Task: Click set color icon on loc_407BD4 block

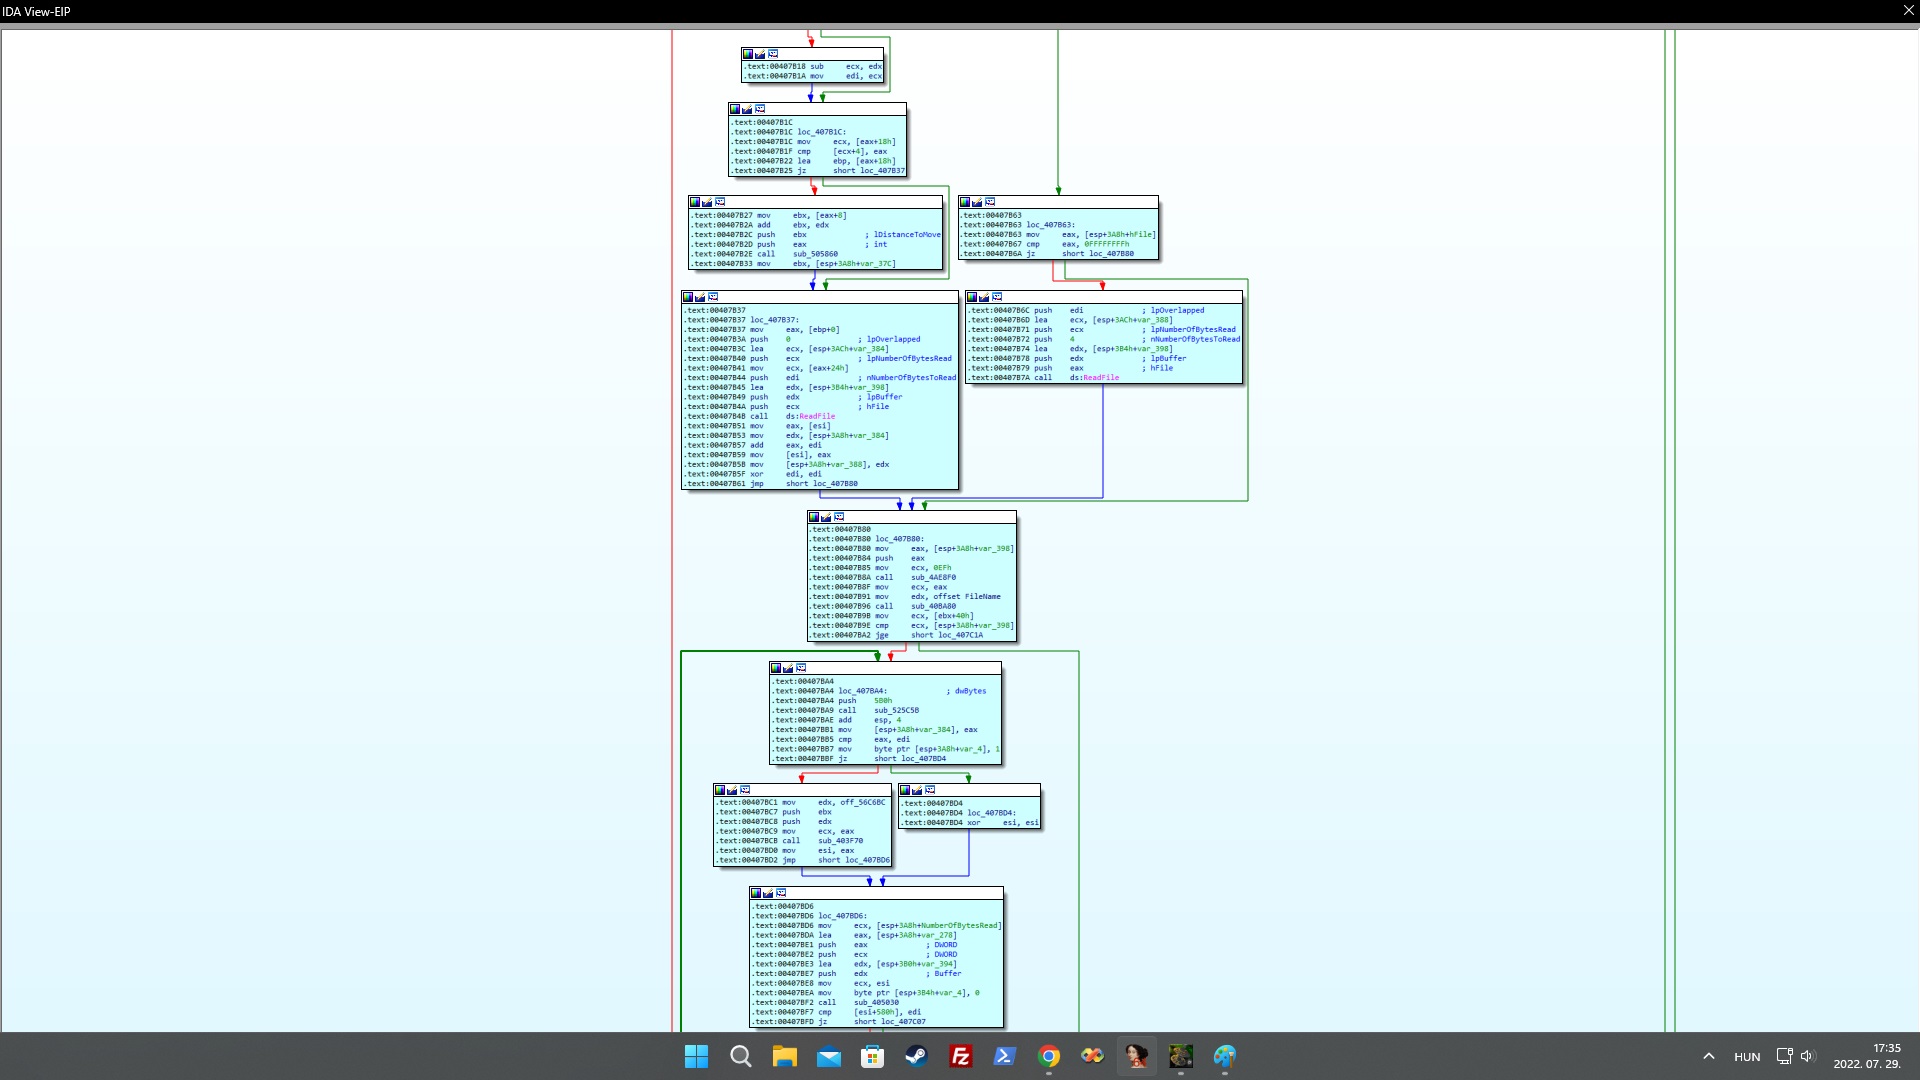Action: [x=905, y=790]
